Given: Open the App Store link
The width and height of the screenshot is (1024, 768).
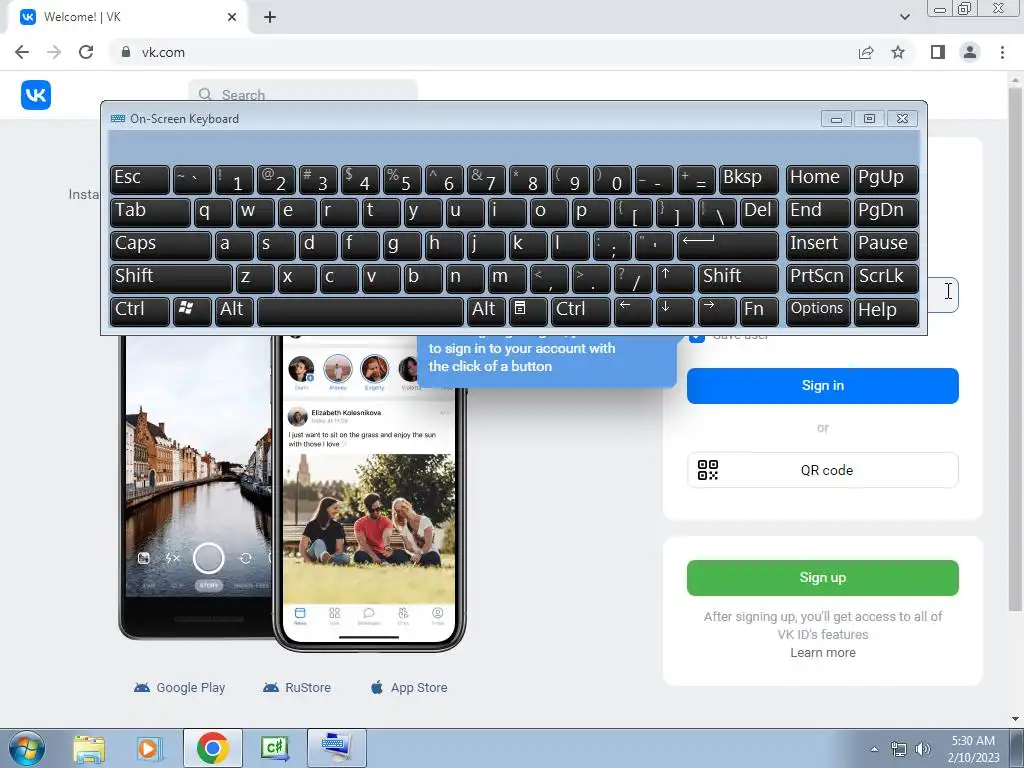Looking at the screenshot, I should [x=409, y=688].
